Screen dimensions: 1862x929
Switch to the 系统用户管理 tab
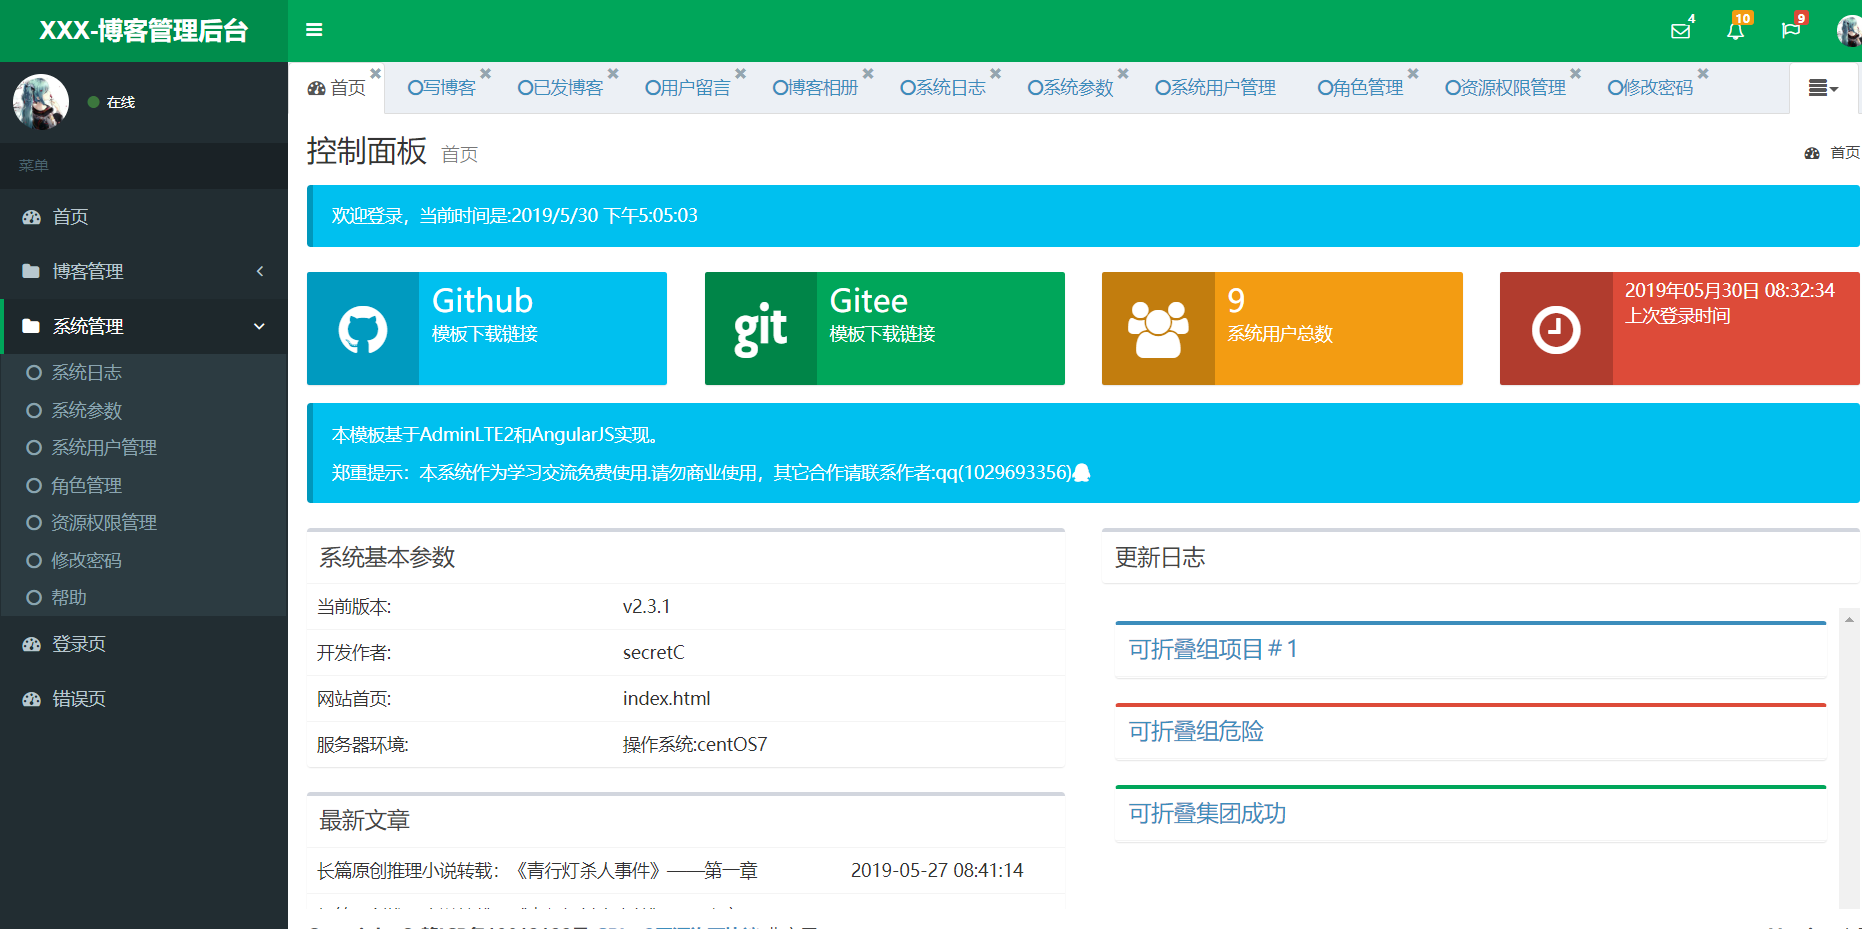point(1215,88)
